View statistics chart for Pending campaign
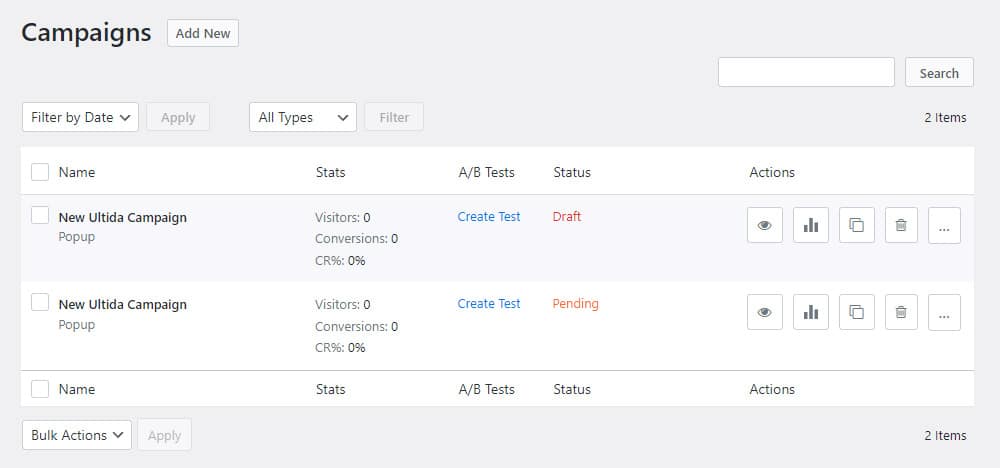1000x468 pixels. [811, 312]
